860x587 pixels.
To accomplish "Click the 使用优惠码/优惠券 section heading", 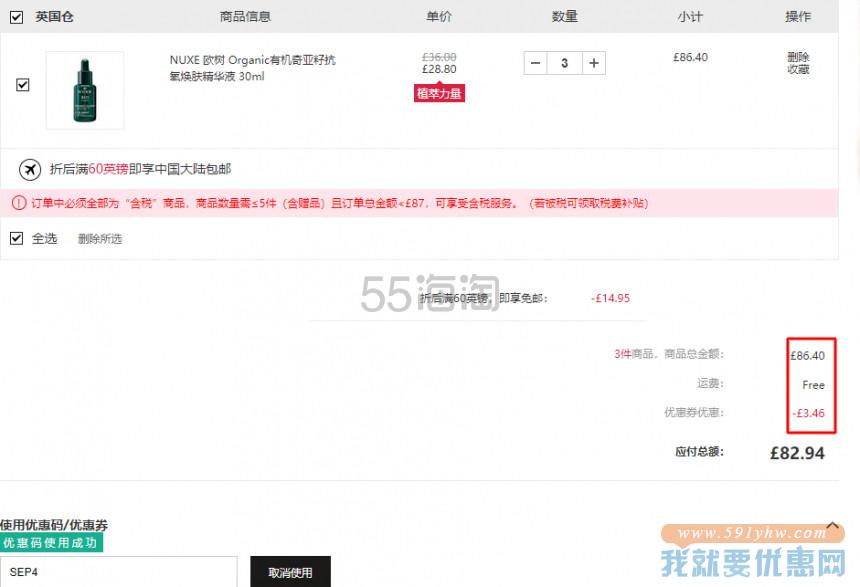I will [x=54, y=525].
